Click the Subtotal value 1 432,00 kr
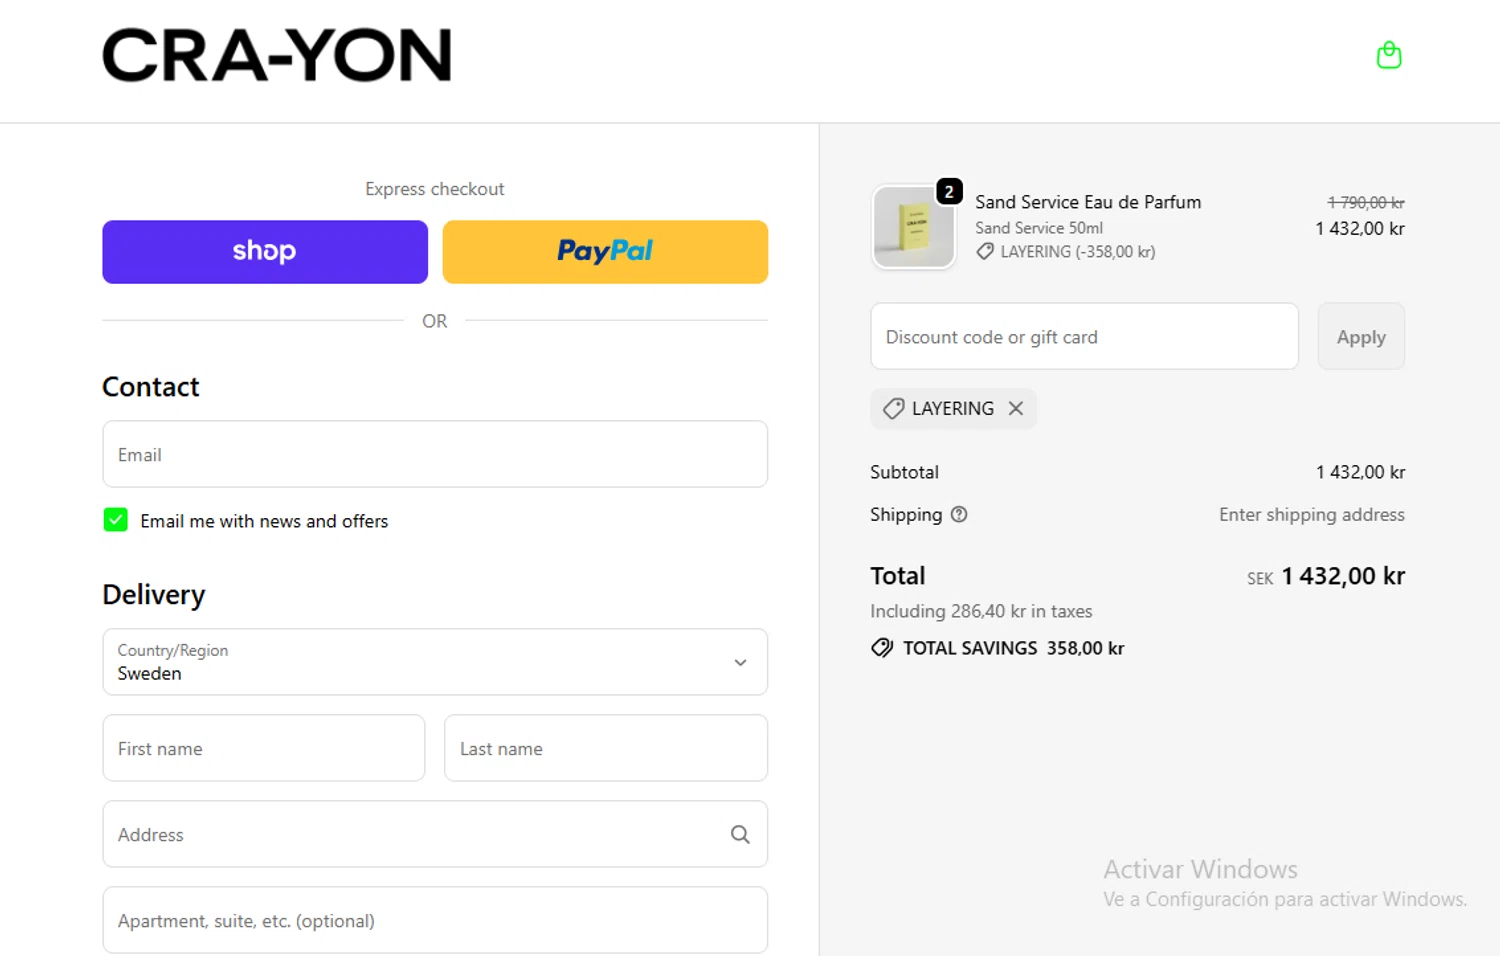 pos(1360,472)
